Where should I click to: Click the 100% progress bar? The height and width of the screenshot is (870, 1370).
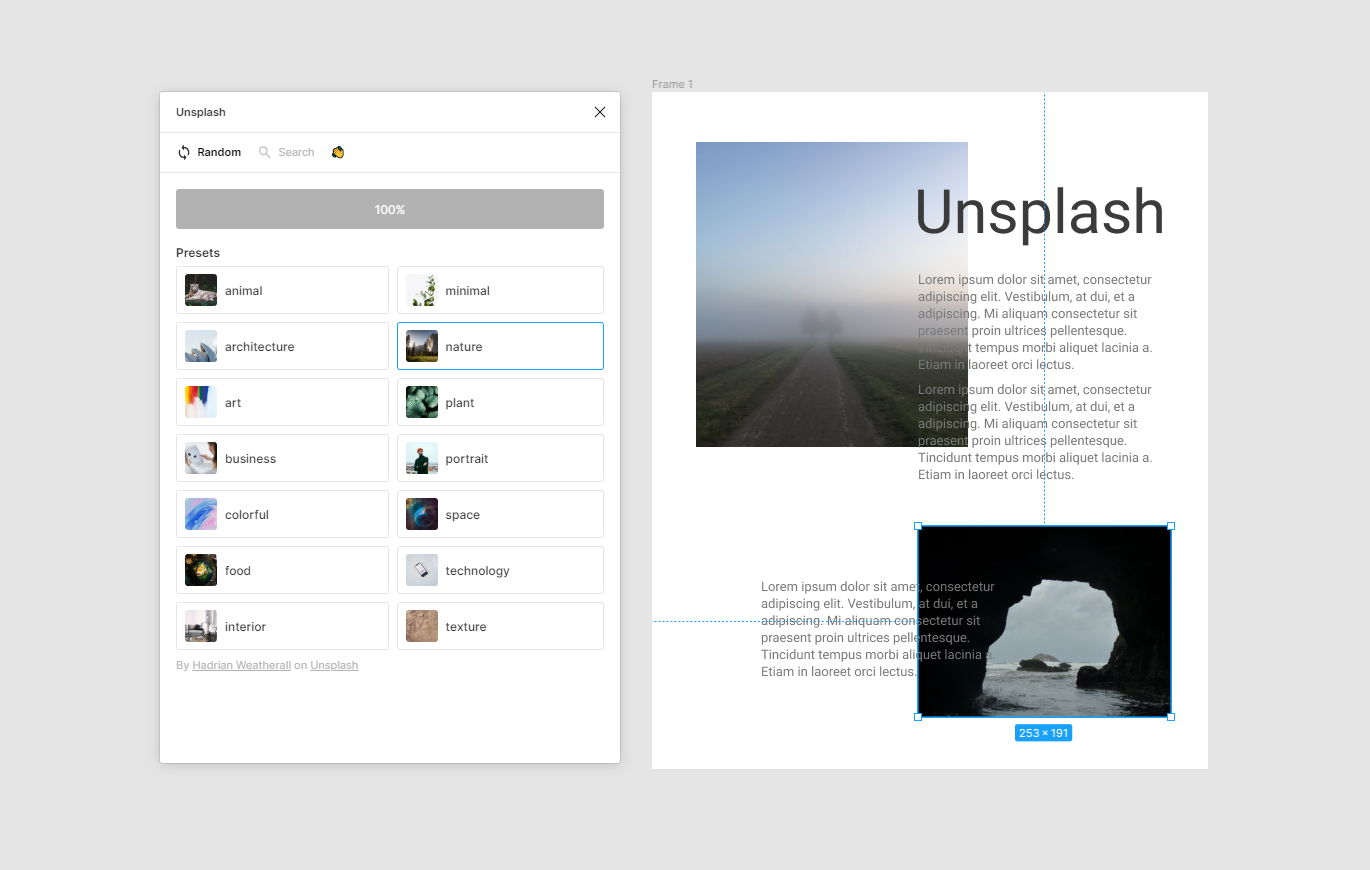click(x=390, y=209)
